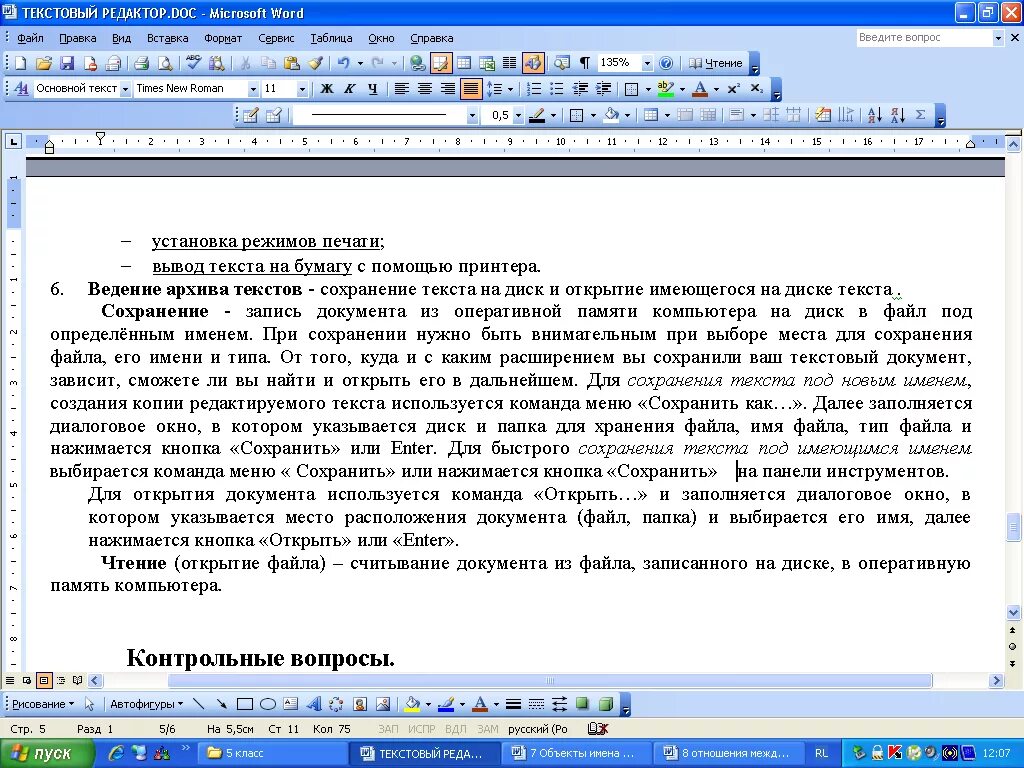1024x768 pixels.
Task: Switch to '8 отношения межд...' taskbar document
Action: (x=728, y=753)
